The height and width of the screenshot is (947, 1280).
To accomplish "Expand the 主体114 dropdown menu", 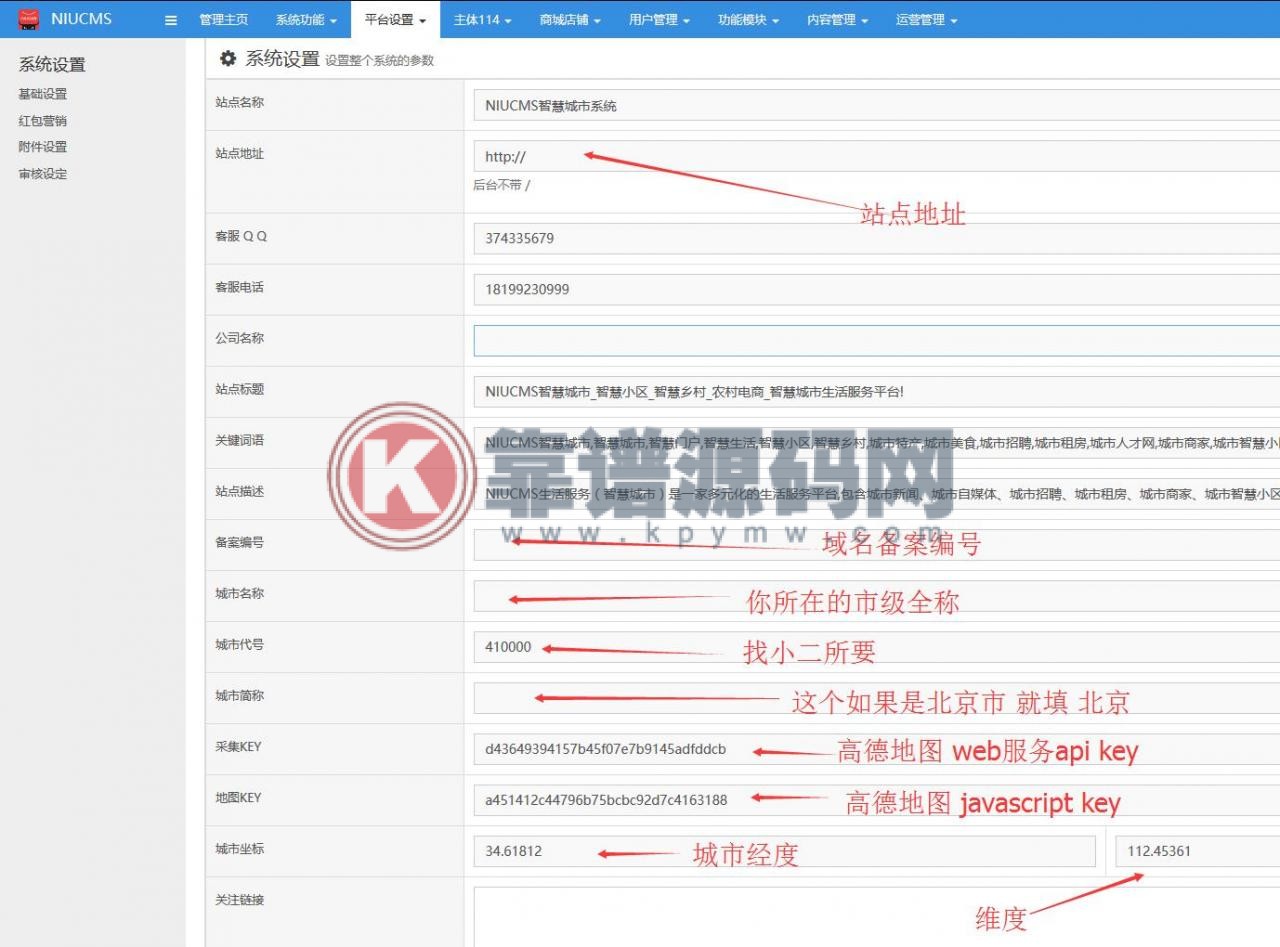I will (x=482, y=20).
